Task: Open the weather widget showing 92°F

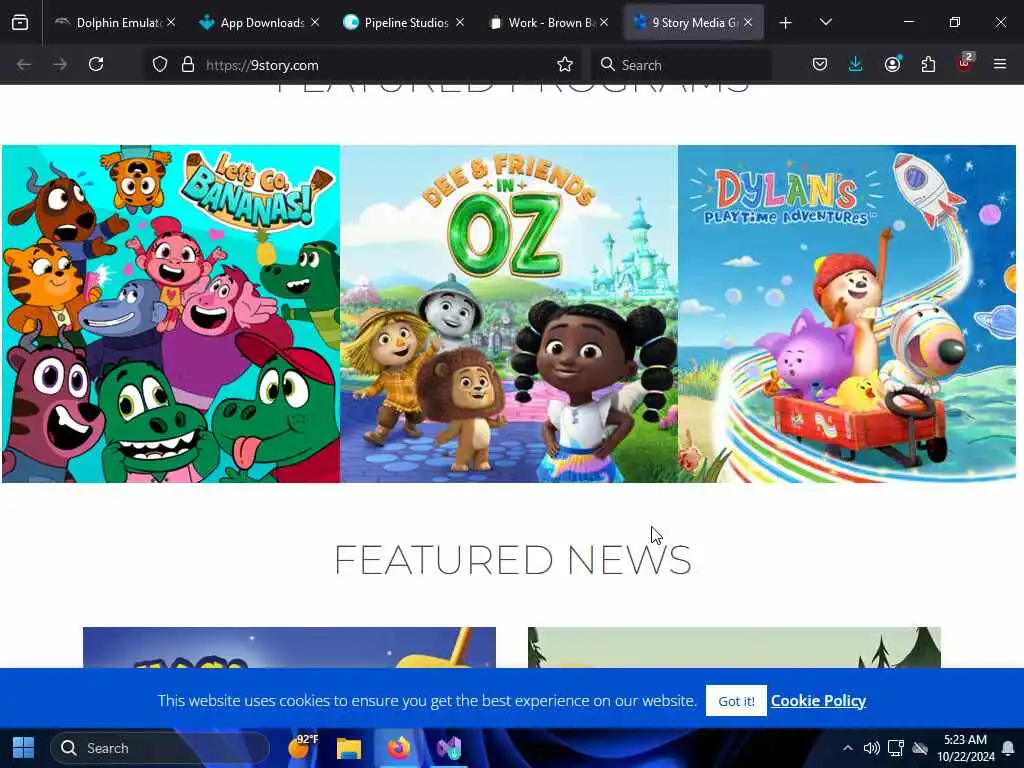Action: 302,746
